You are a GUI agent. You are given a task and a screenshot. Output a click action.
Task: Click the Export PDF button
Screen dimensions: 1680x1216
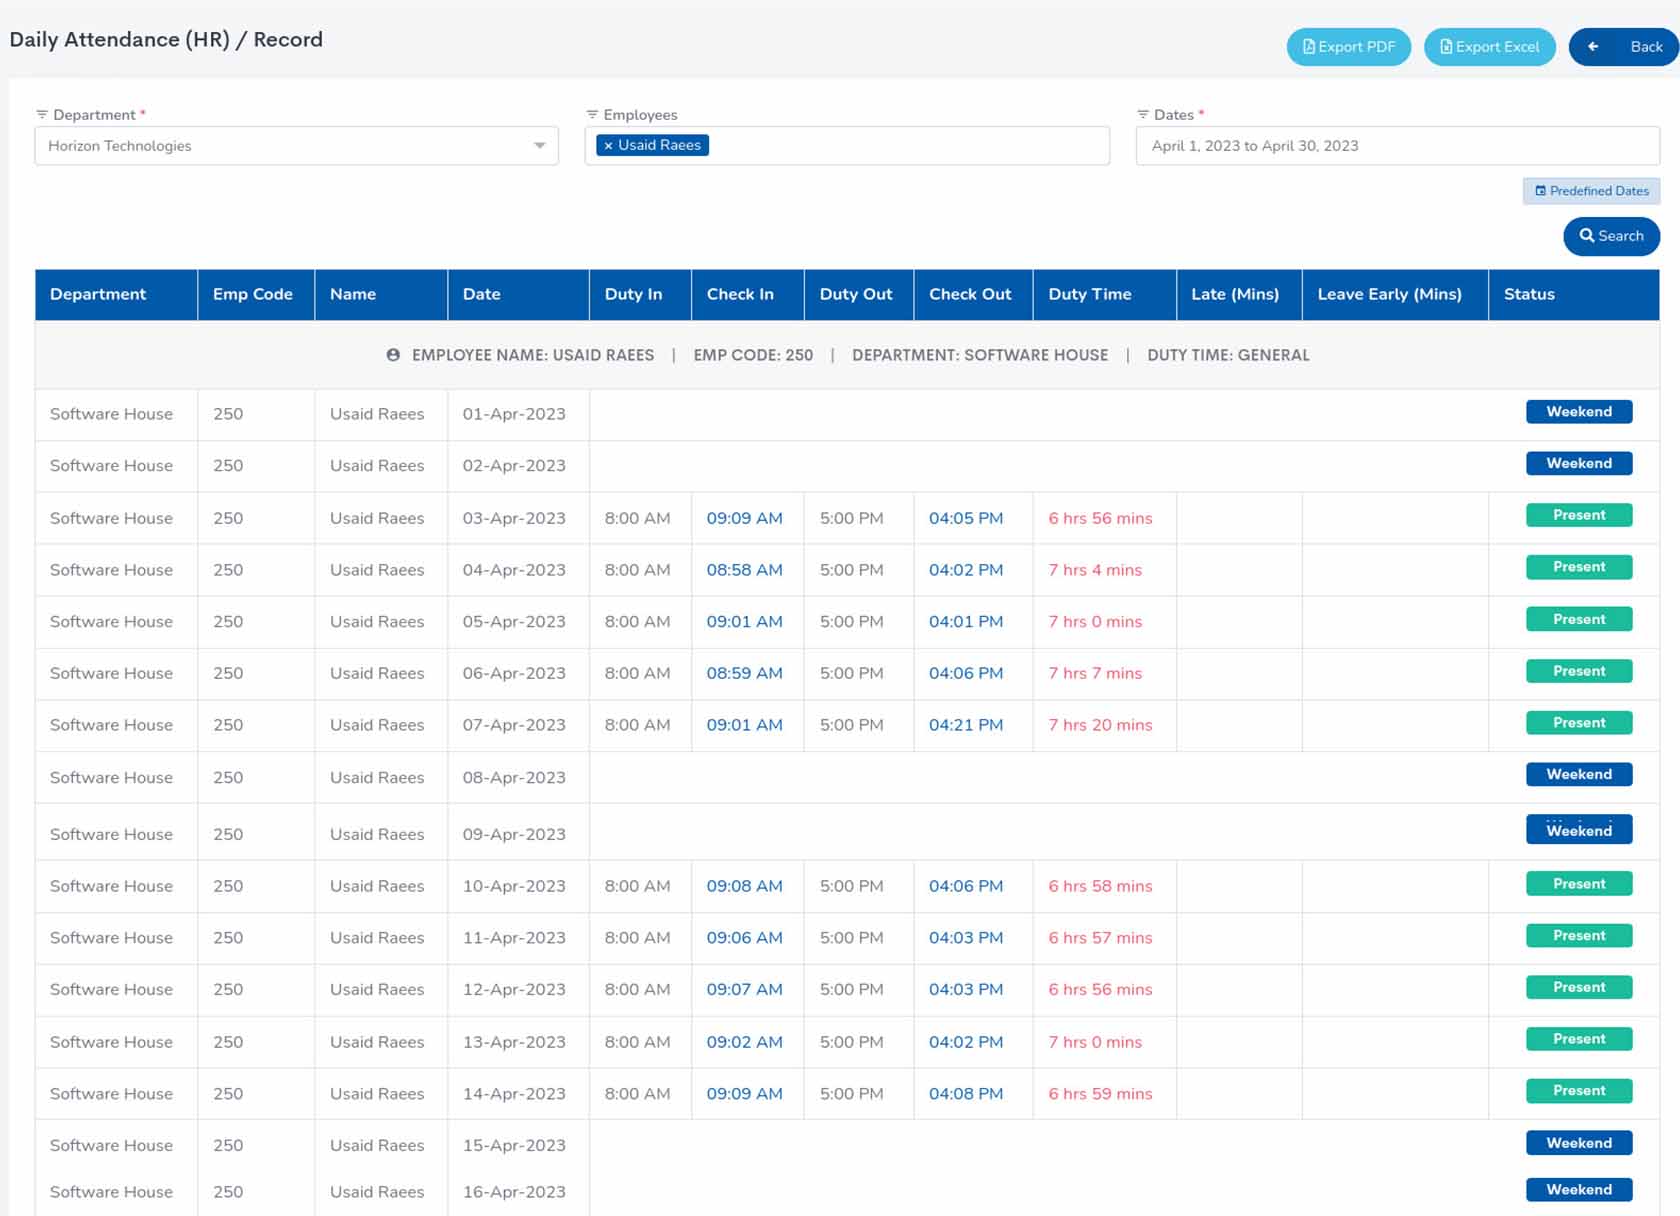point(1348,47)
